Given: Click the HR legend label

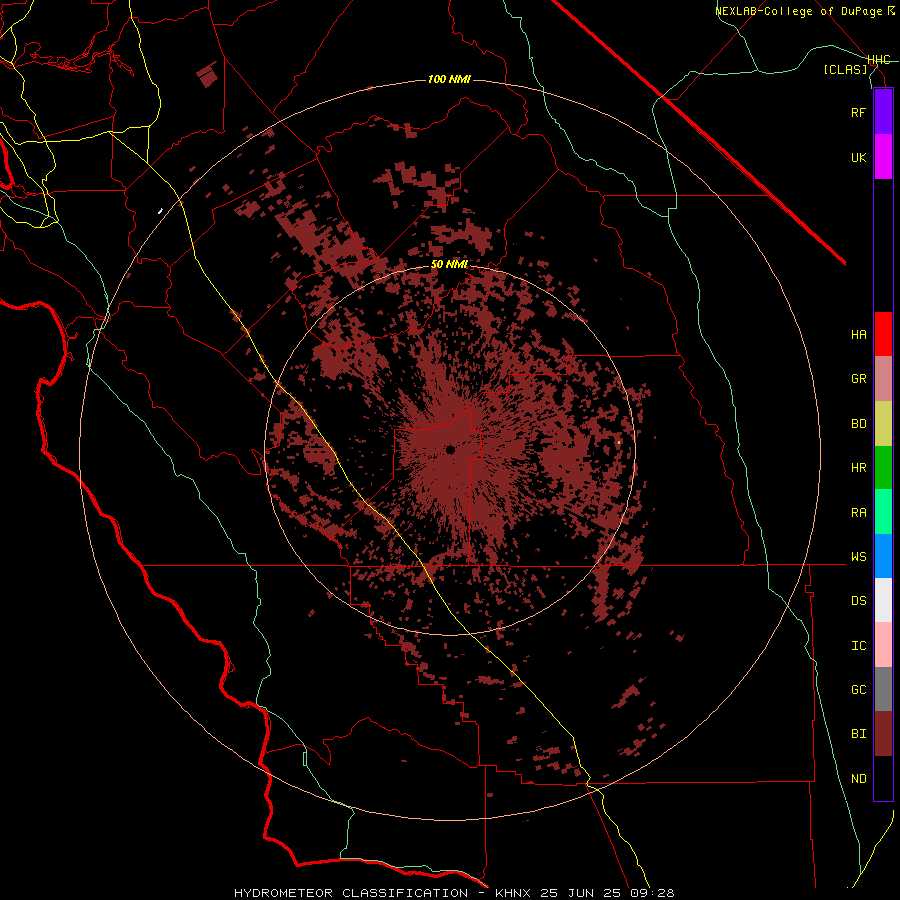Looking at the screenshot, I should [859, 468].
